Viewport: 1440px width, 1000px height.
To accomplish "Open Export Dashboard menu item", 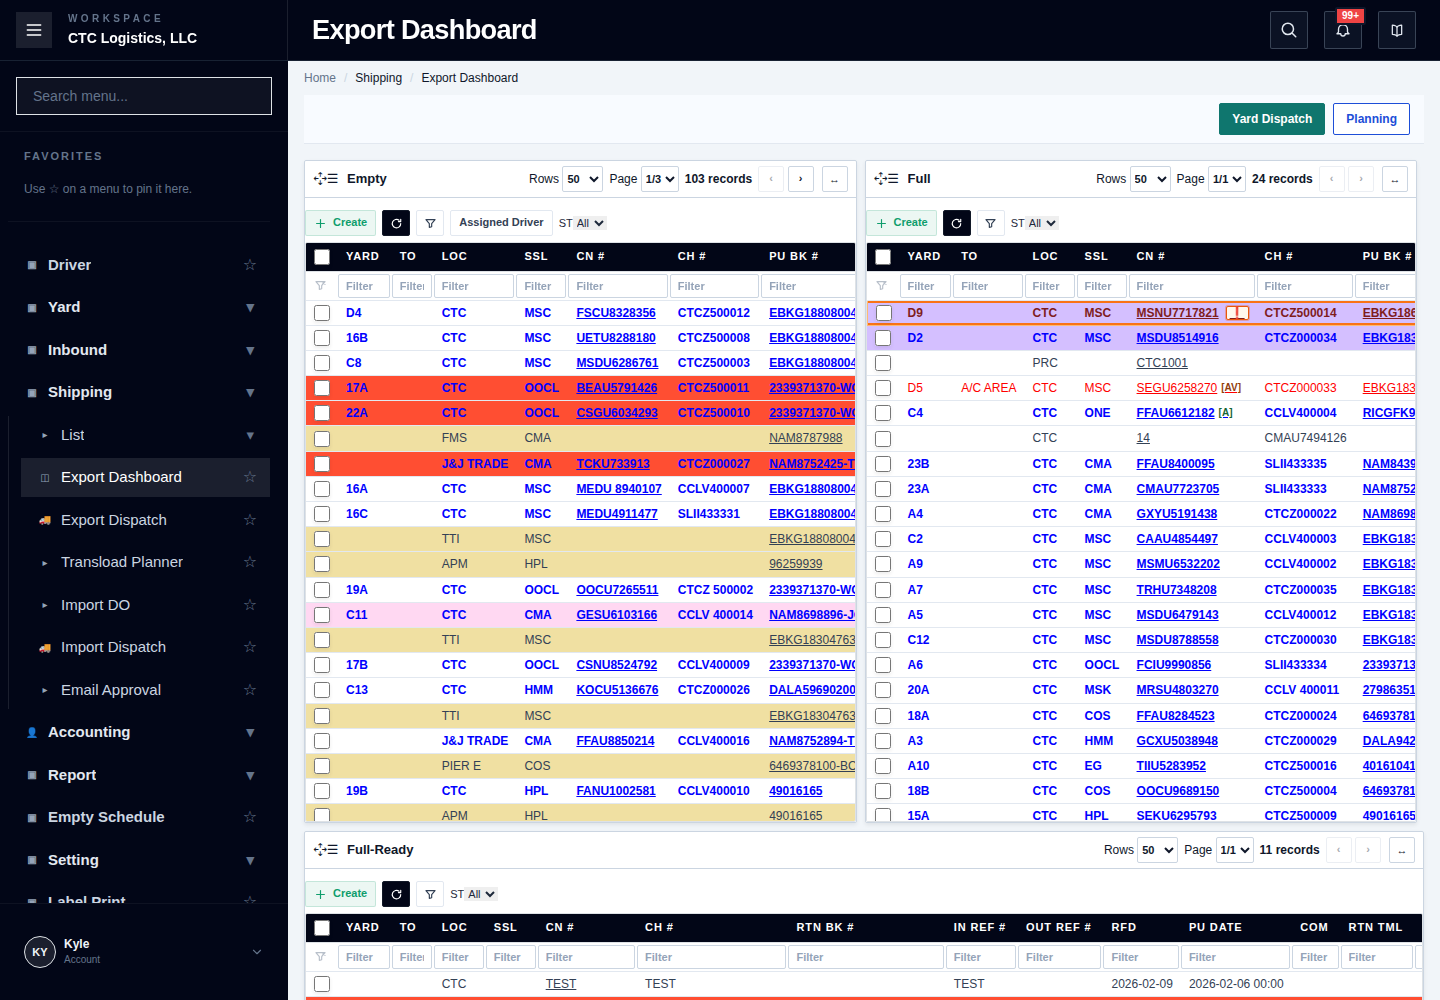I will coord(145,477).
